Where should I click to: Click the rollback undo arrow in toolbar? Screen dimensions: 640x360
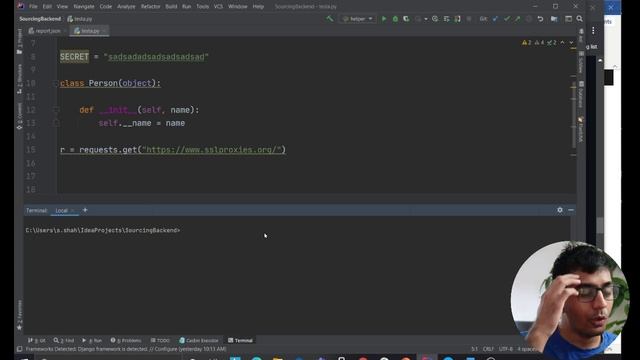coord(540,19)
